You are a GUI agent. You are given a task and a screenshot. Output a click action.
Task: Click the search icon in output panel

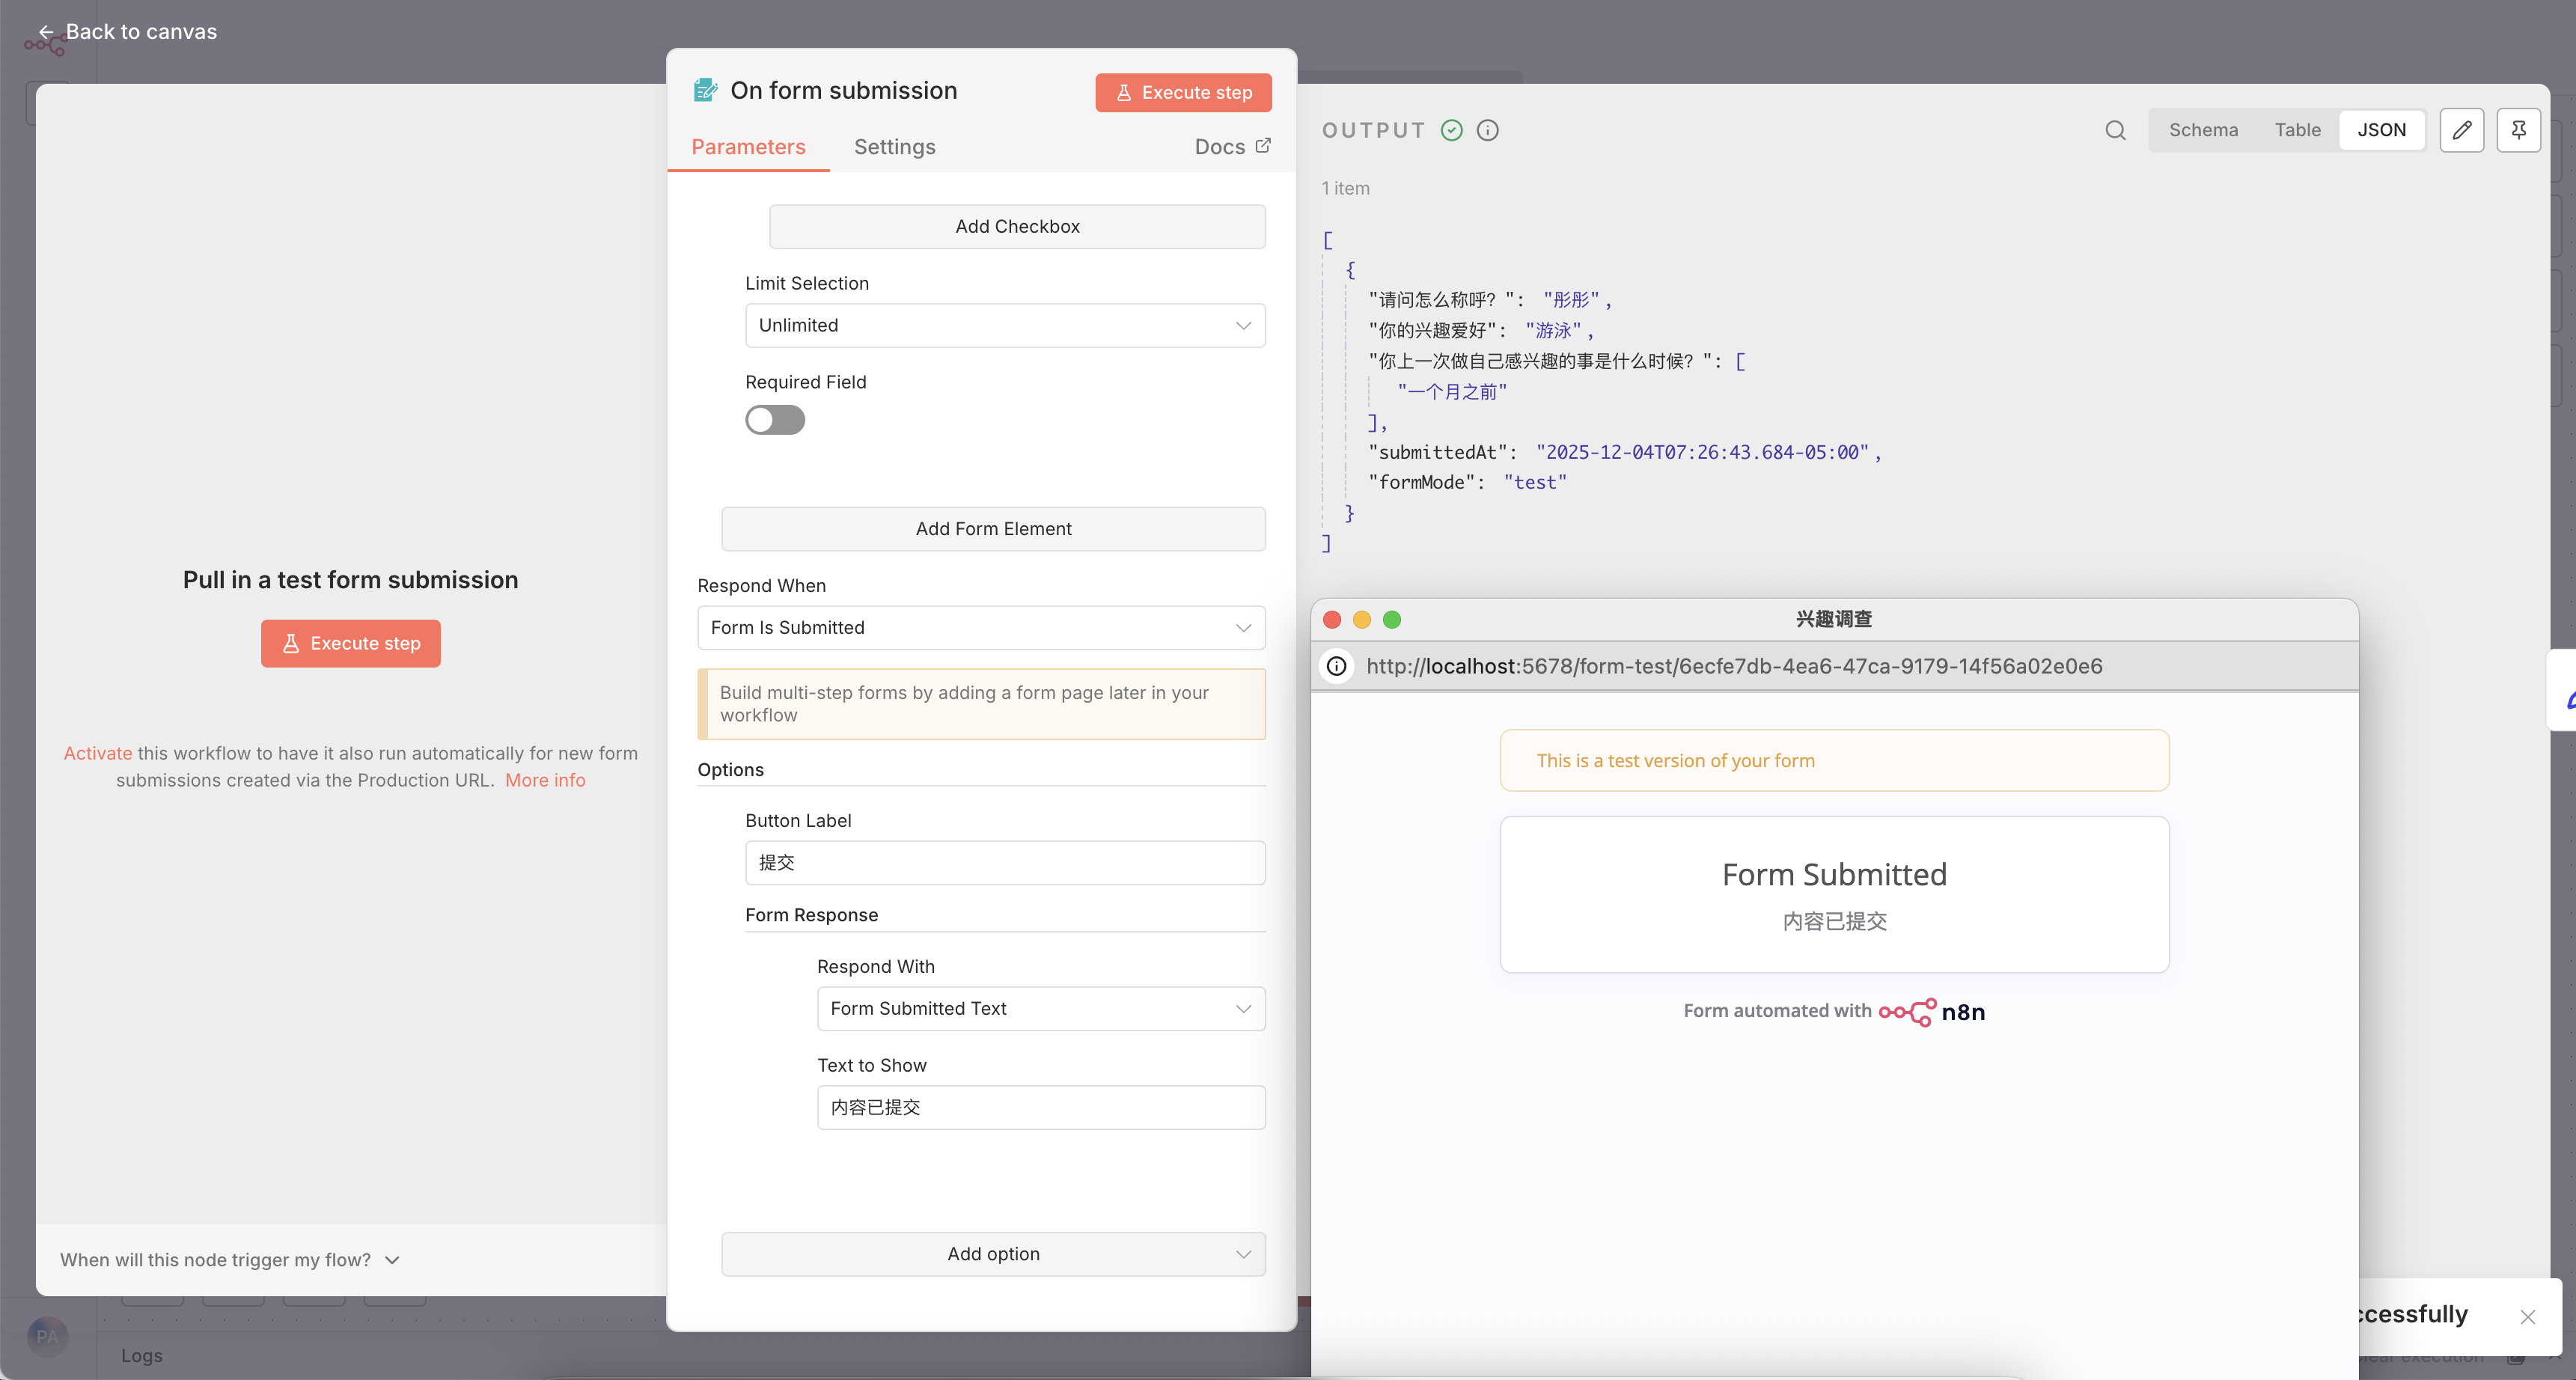[2115, 131]
